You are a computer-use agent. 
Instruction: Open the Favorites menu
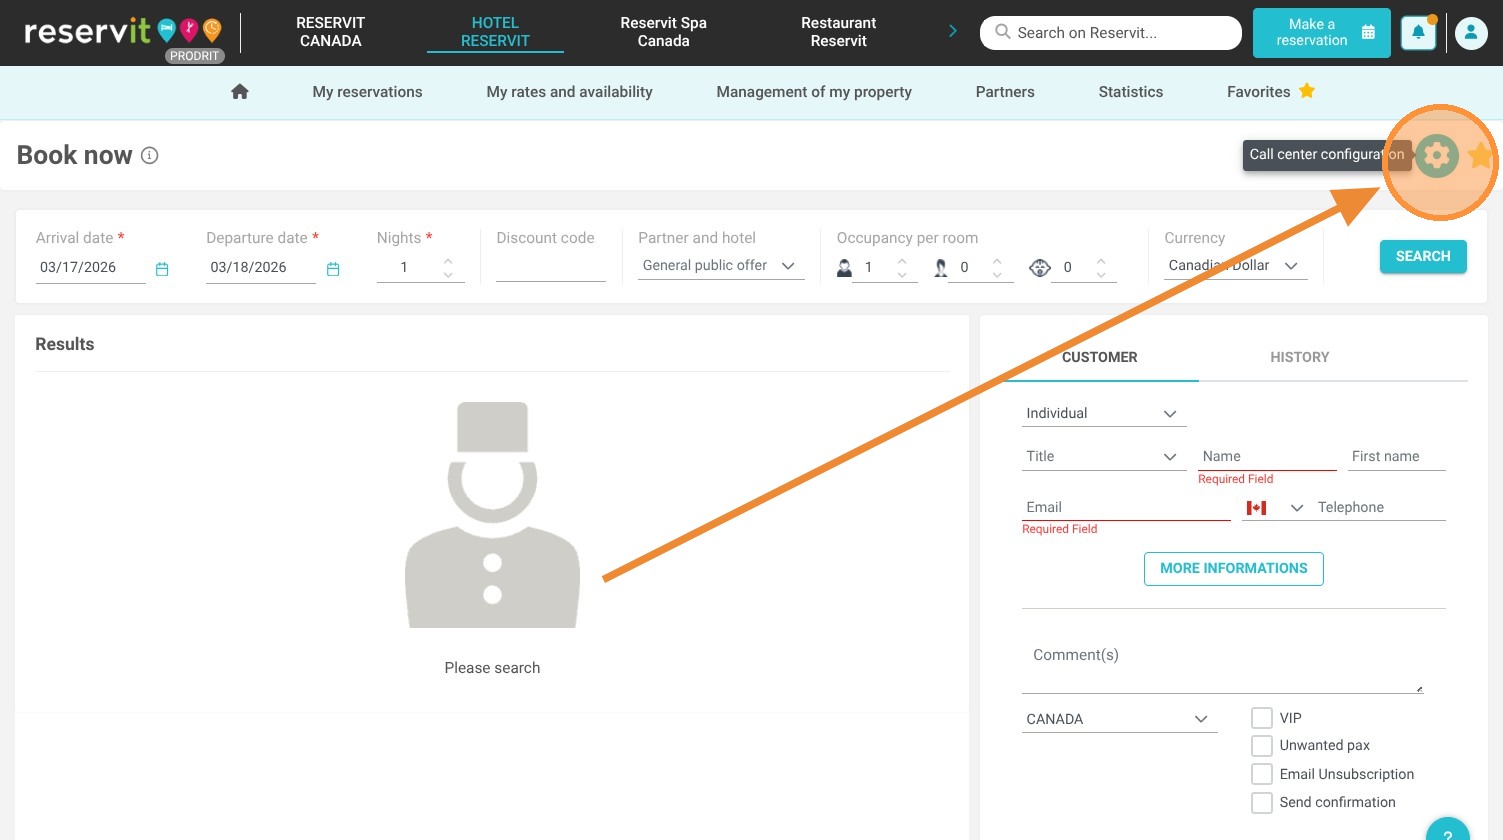[x=1271, y=92]
